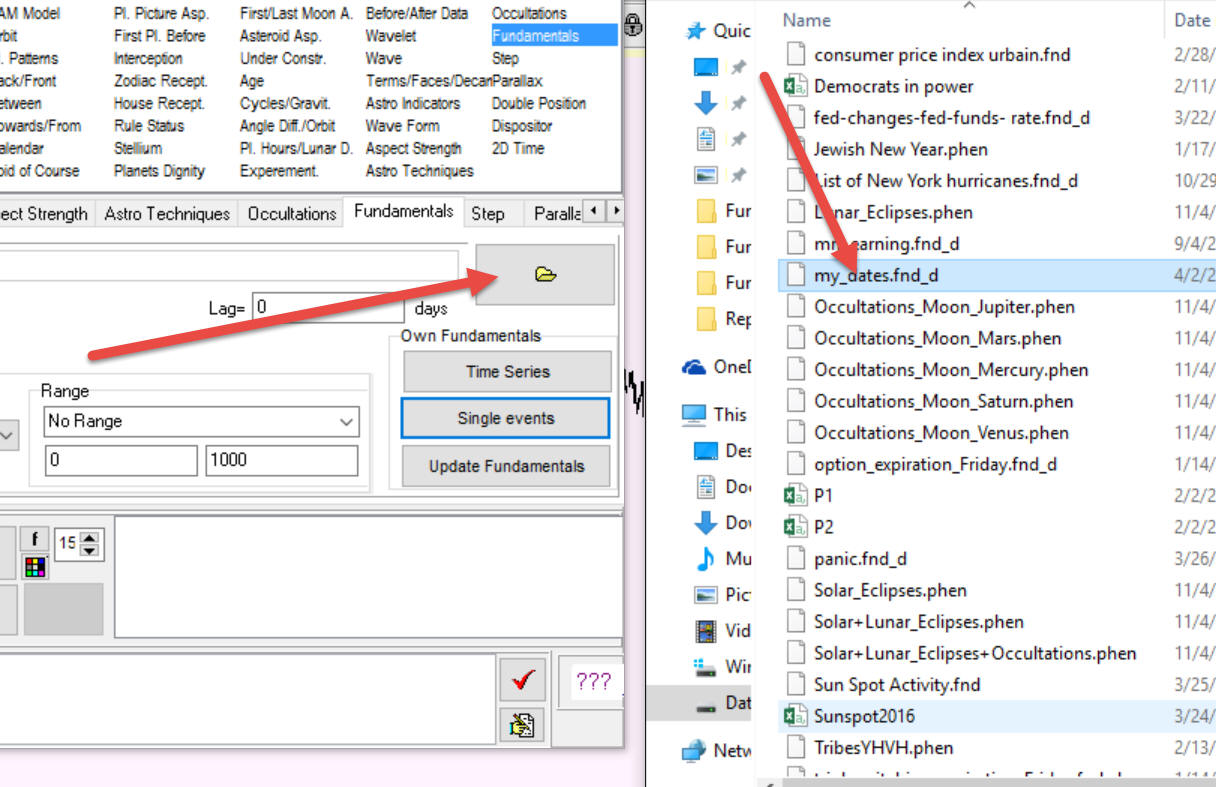Click the Lag days input field
Screen dimensions: 1216x787
pyautogui.click(x=327, y=309)
